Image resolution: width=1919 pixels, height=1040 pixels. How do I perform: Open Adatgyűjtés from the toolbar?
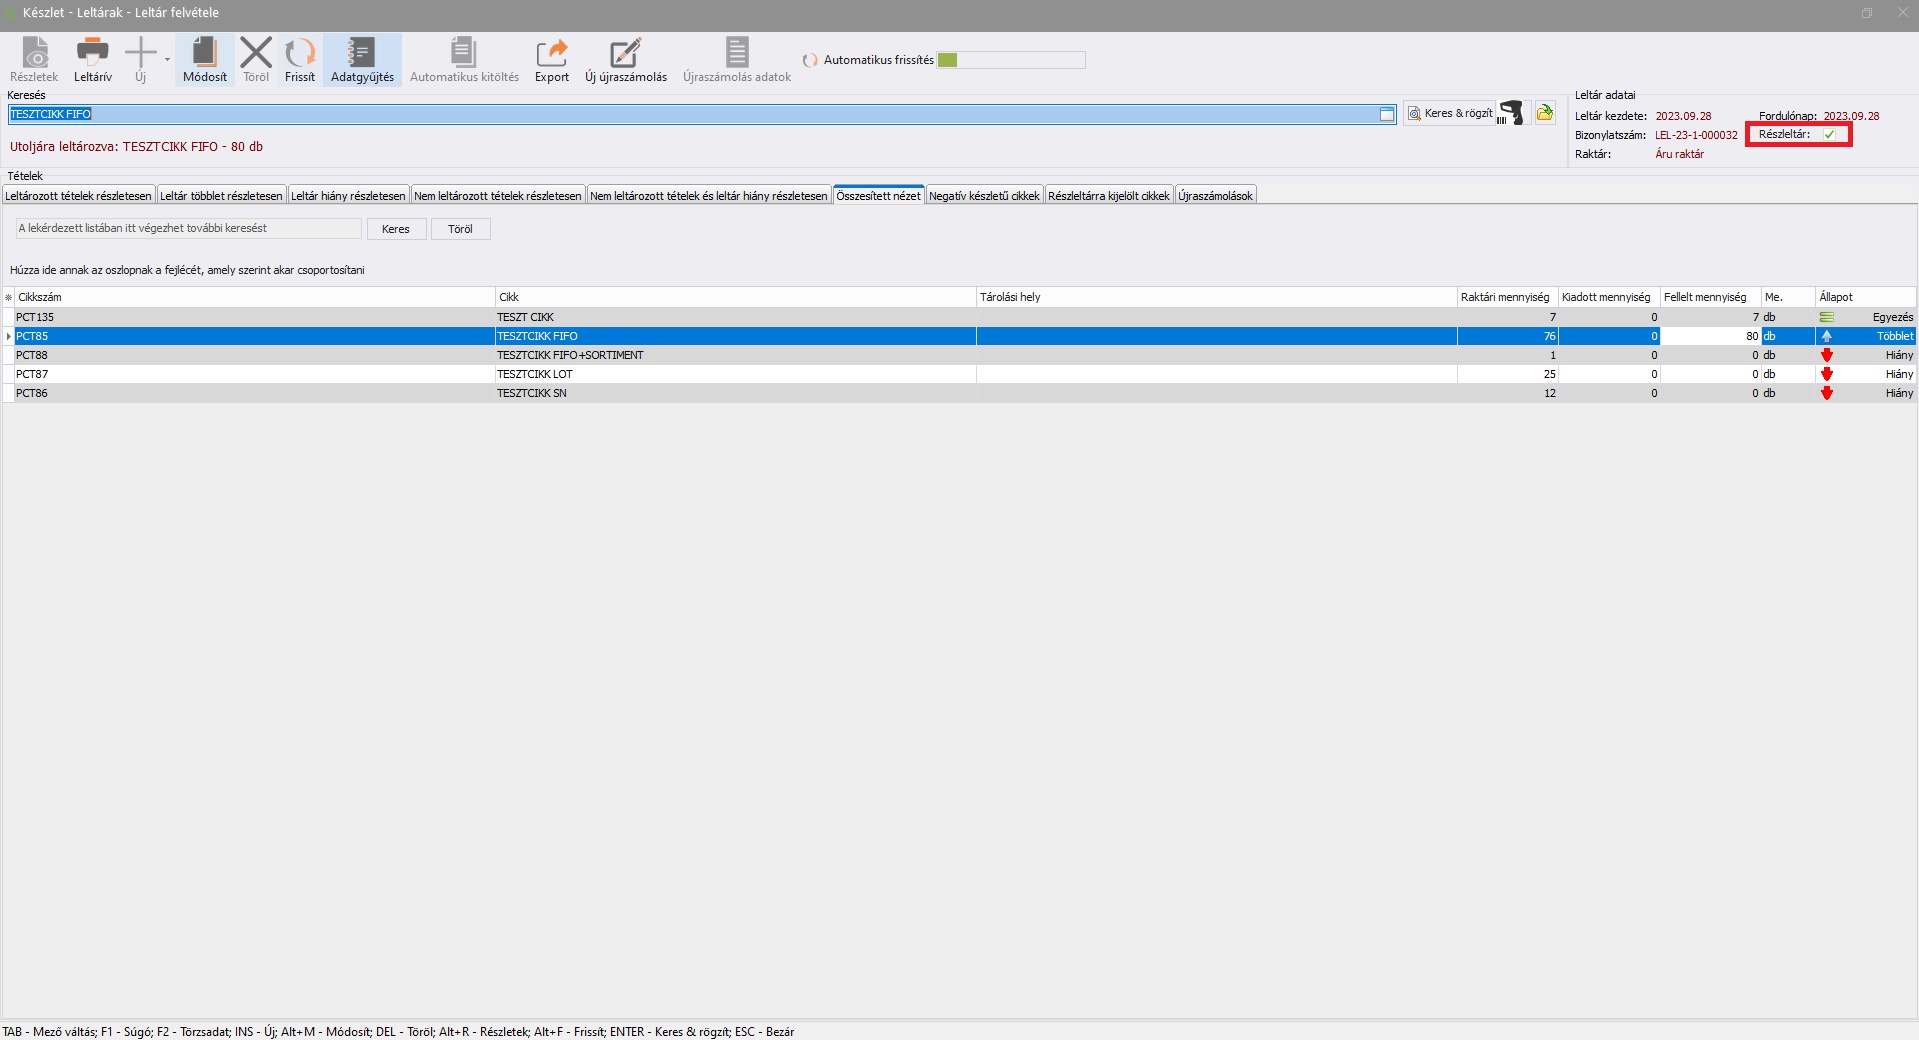click(362, 52)
